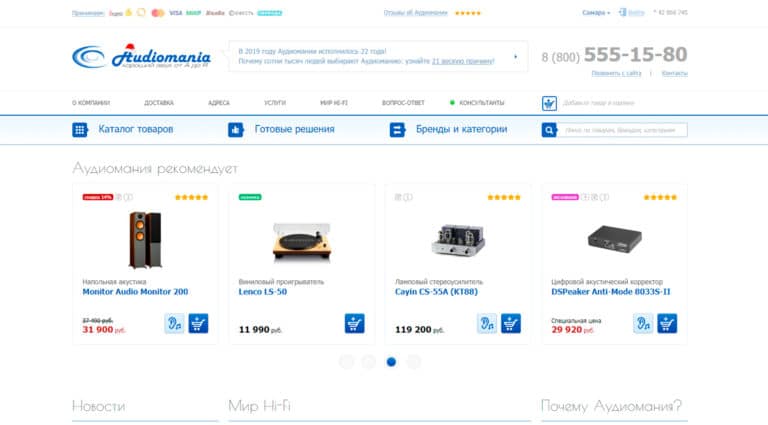Click call-from-site link under phone number
This screenshot has width=768, height=425.
coord(616,73)
